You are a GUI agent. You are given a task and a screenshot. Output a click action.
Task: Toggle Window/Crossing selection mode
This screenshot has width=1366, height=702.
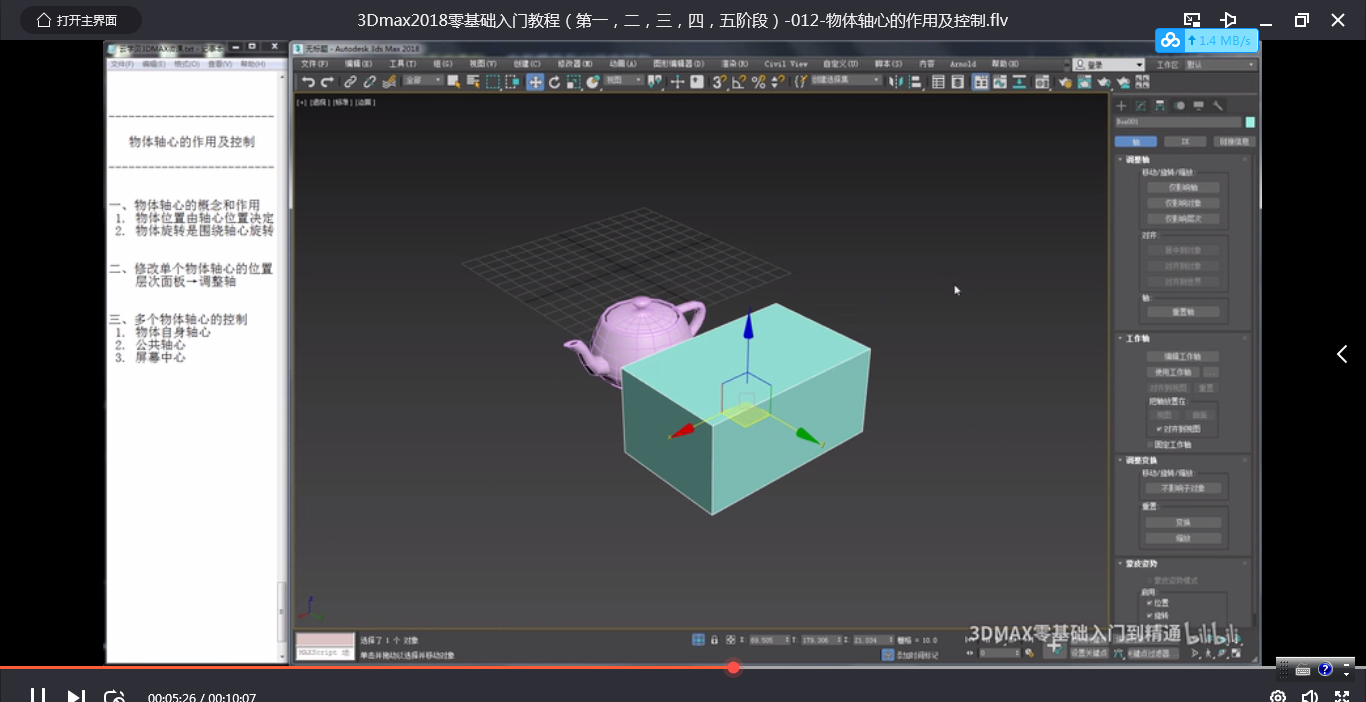[512, 82]
